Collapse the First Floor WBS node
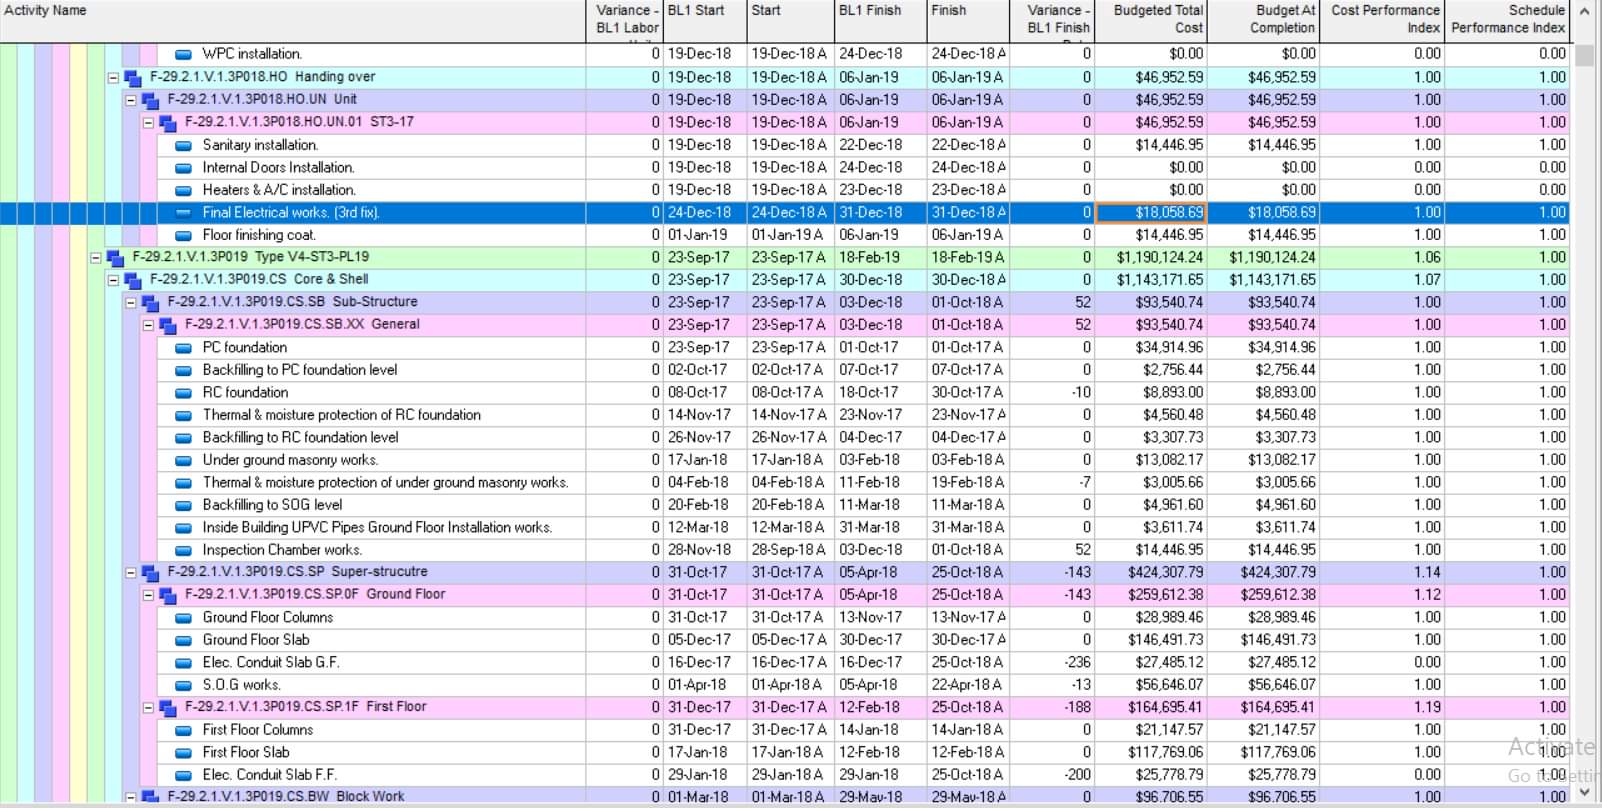The image size is (1602, 808). tap(148, 707)
